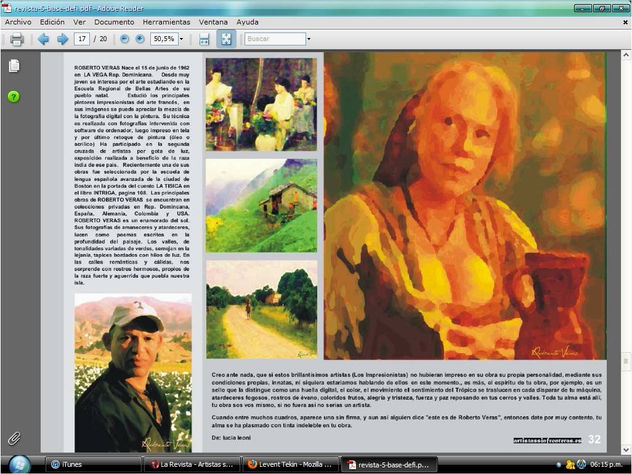The height and width of the screenshot is (474, 632).
Task: Open the Buscar search options dropdown arrow
Action: (x=309, y=39)
